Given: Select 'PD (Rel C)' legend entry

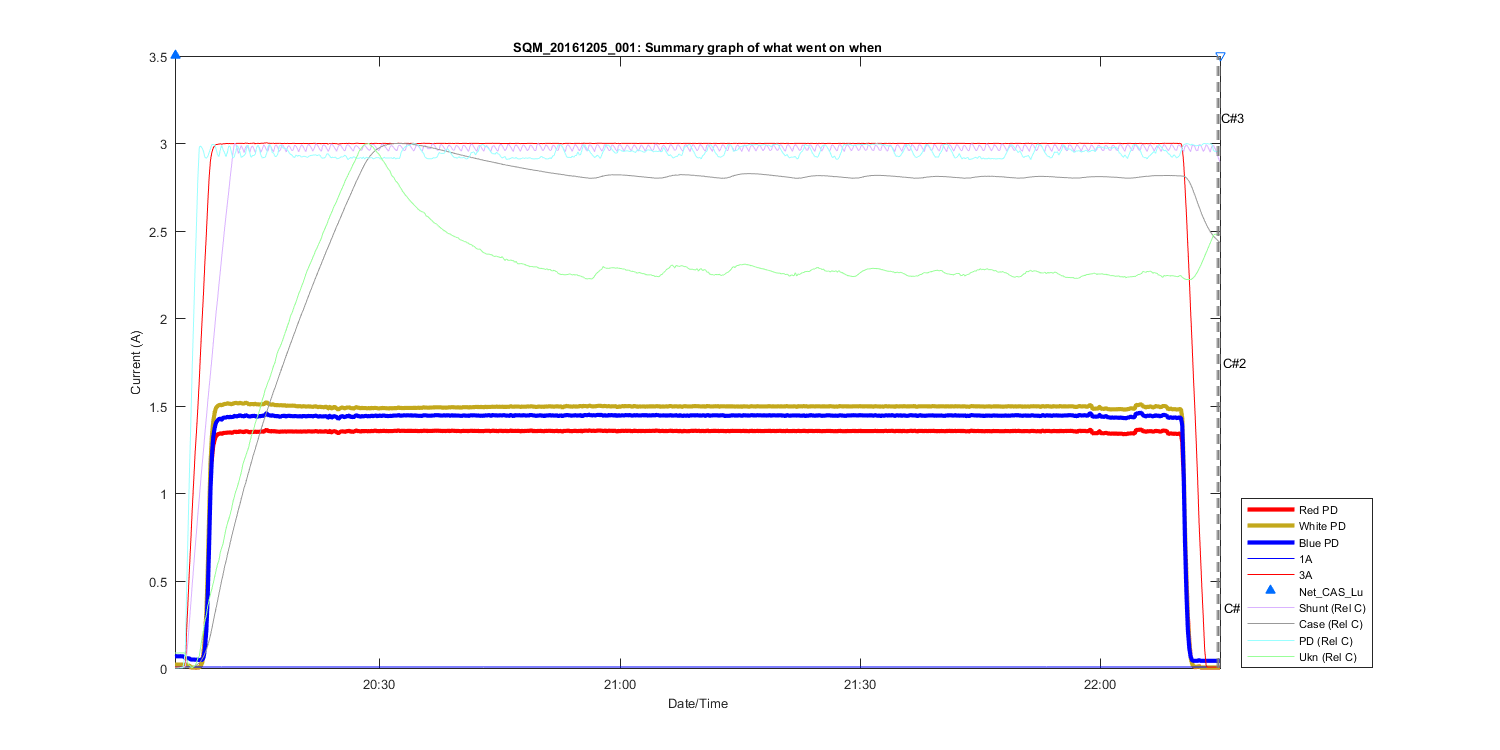Looking at the screenshot, I should tap(1326, 641).
